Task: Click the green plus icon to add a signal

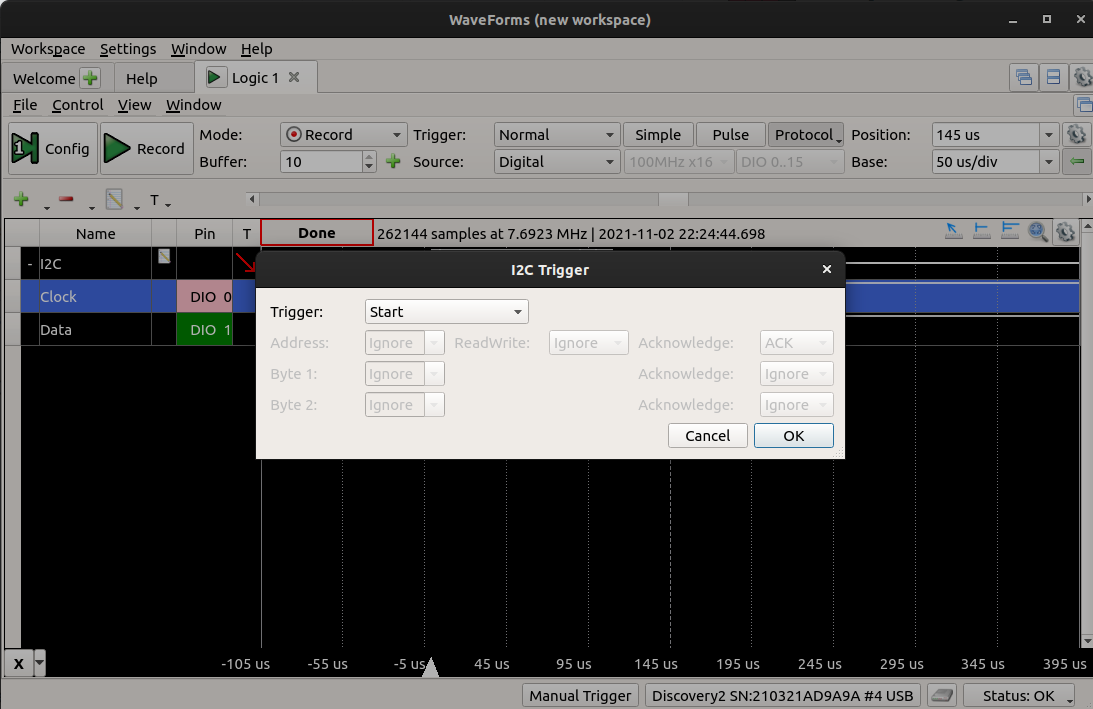Action: click(21, 198)
